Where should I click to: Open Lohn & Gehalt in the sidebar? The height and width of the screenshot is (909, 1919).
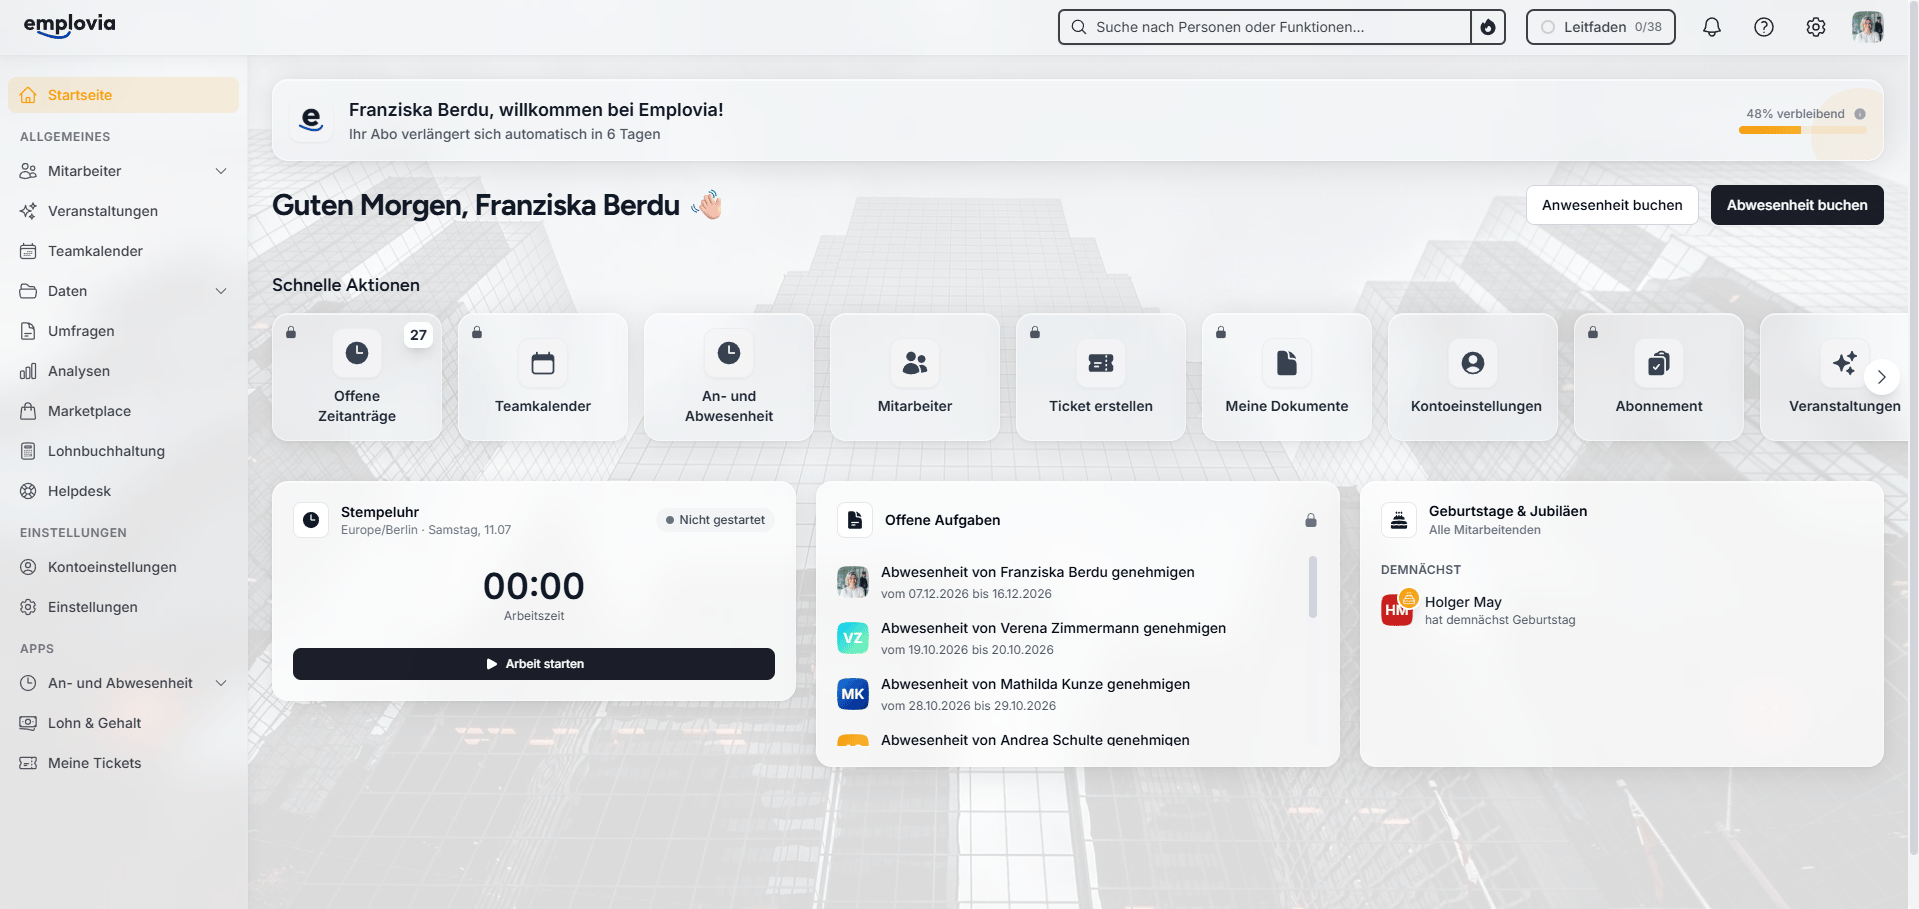pyautogui.click(x=123, y=723)
